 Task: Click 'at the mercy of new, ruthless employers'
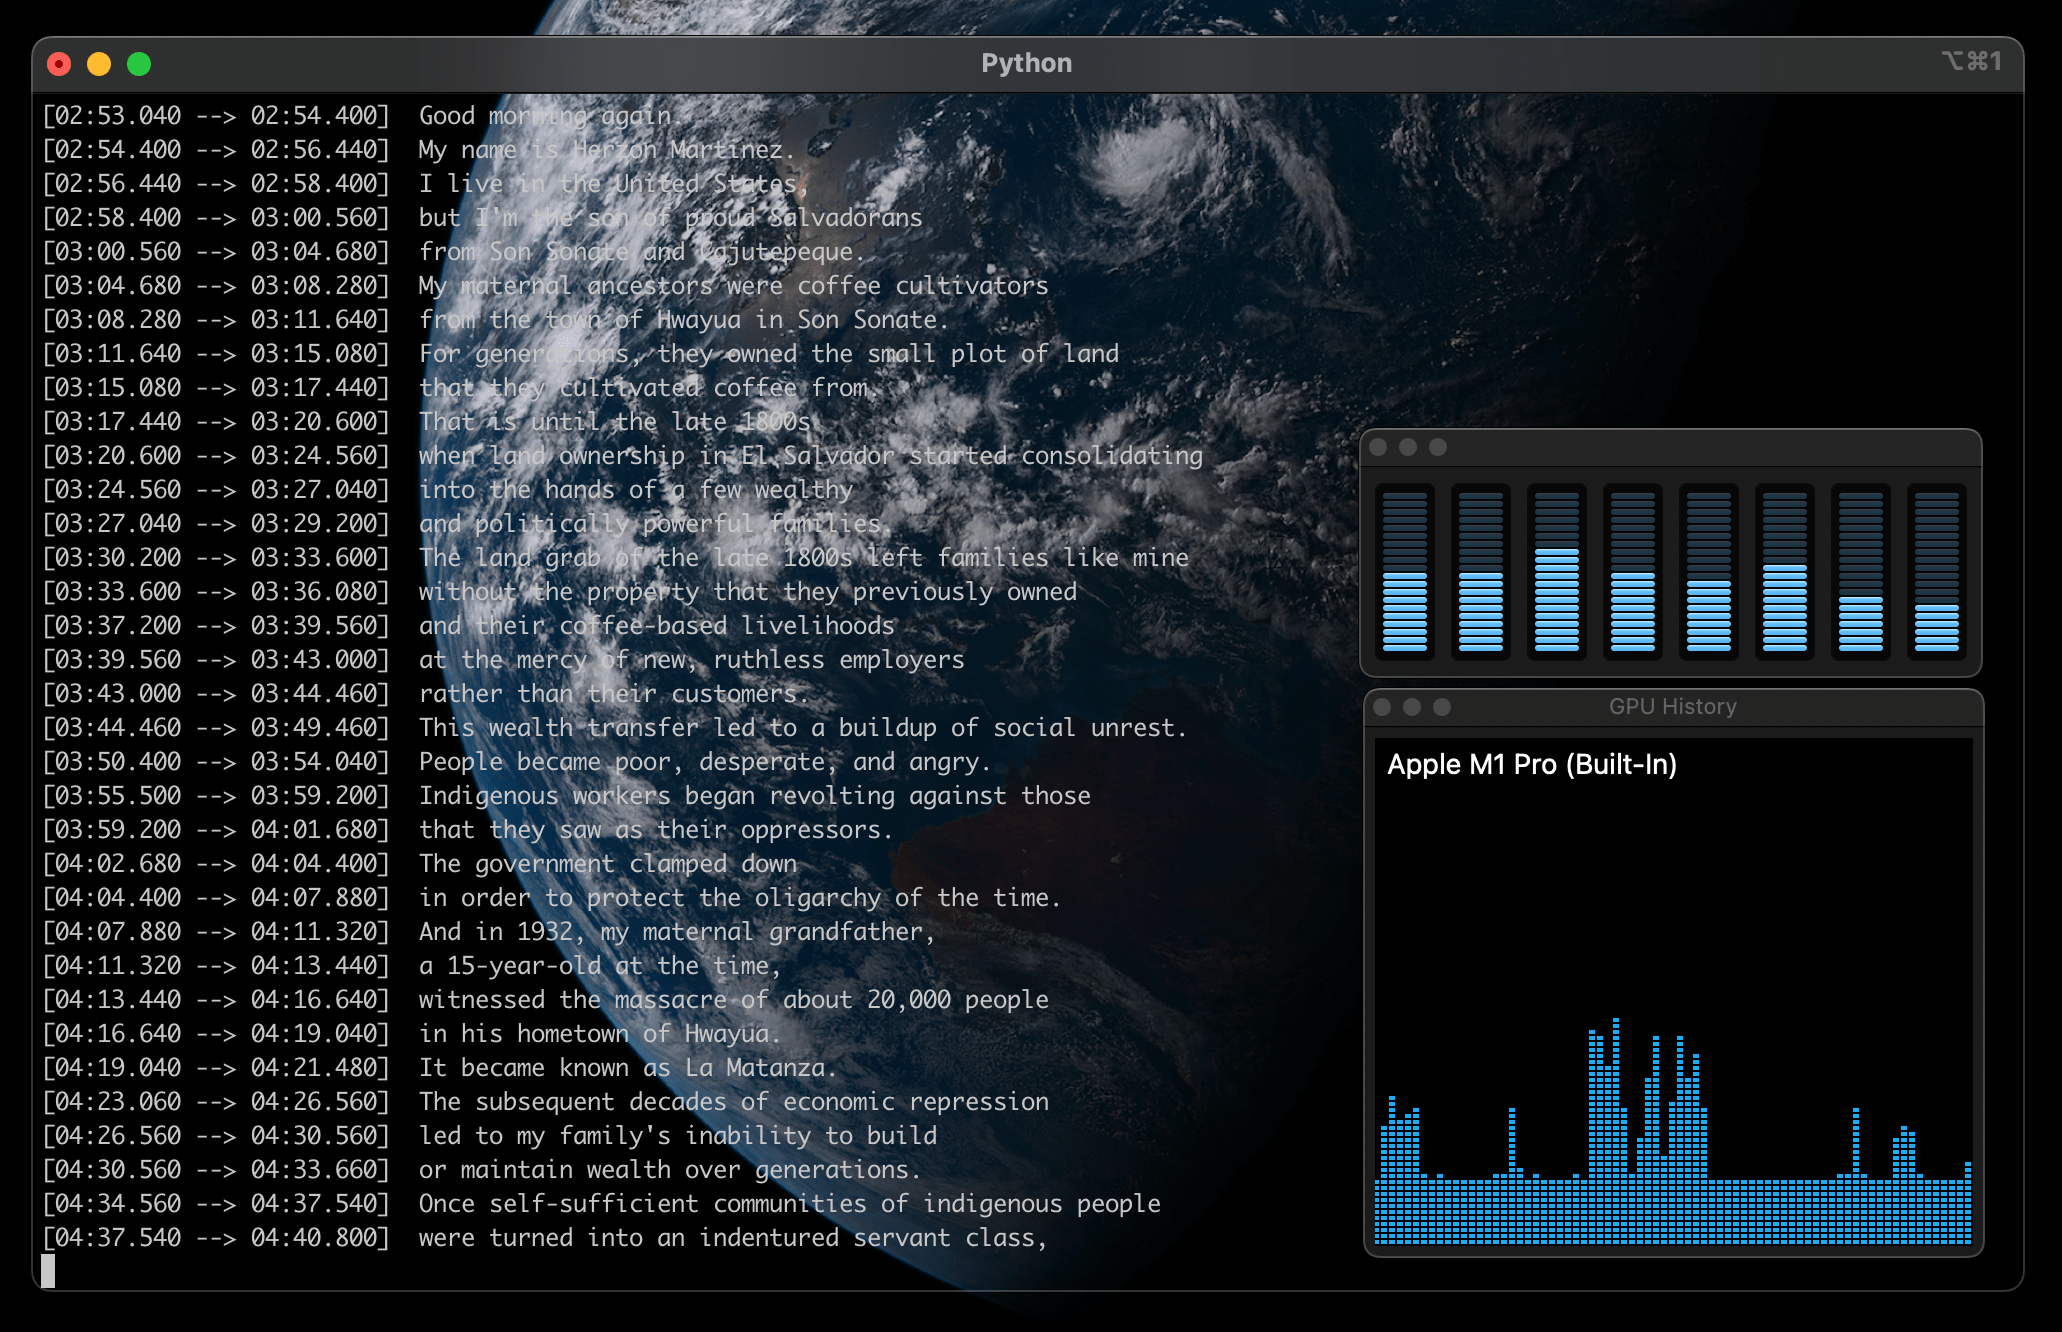(x=692, y=660)
